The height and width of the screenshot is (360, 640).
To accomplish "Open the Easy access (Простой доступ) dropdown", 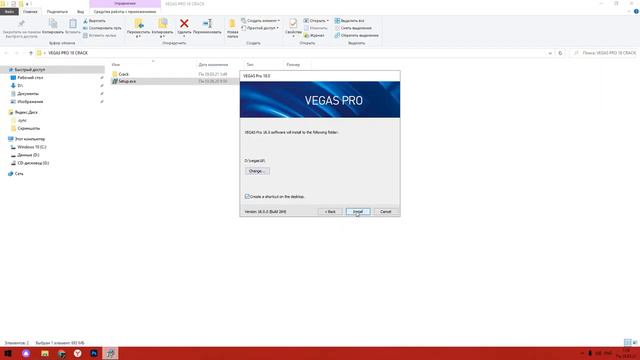I will [x=260, y=28].
